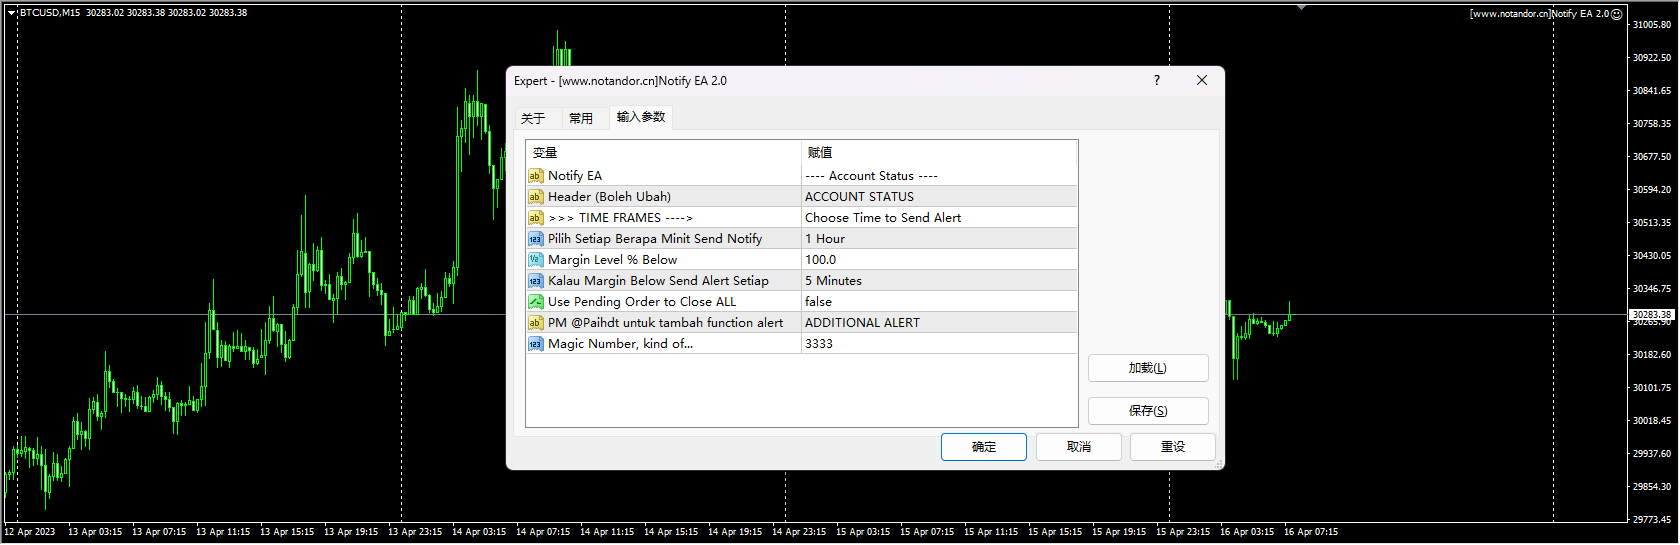Click the icon beside PM @Paihdt row
1680x545 pixels.
pos(535,323)
